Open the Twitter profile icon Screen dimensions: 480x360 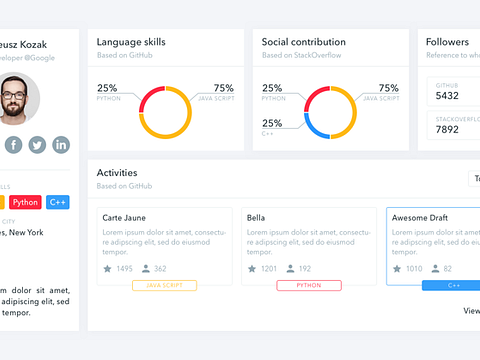click(x=37, y=145)
